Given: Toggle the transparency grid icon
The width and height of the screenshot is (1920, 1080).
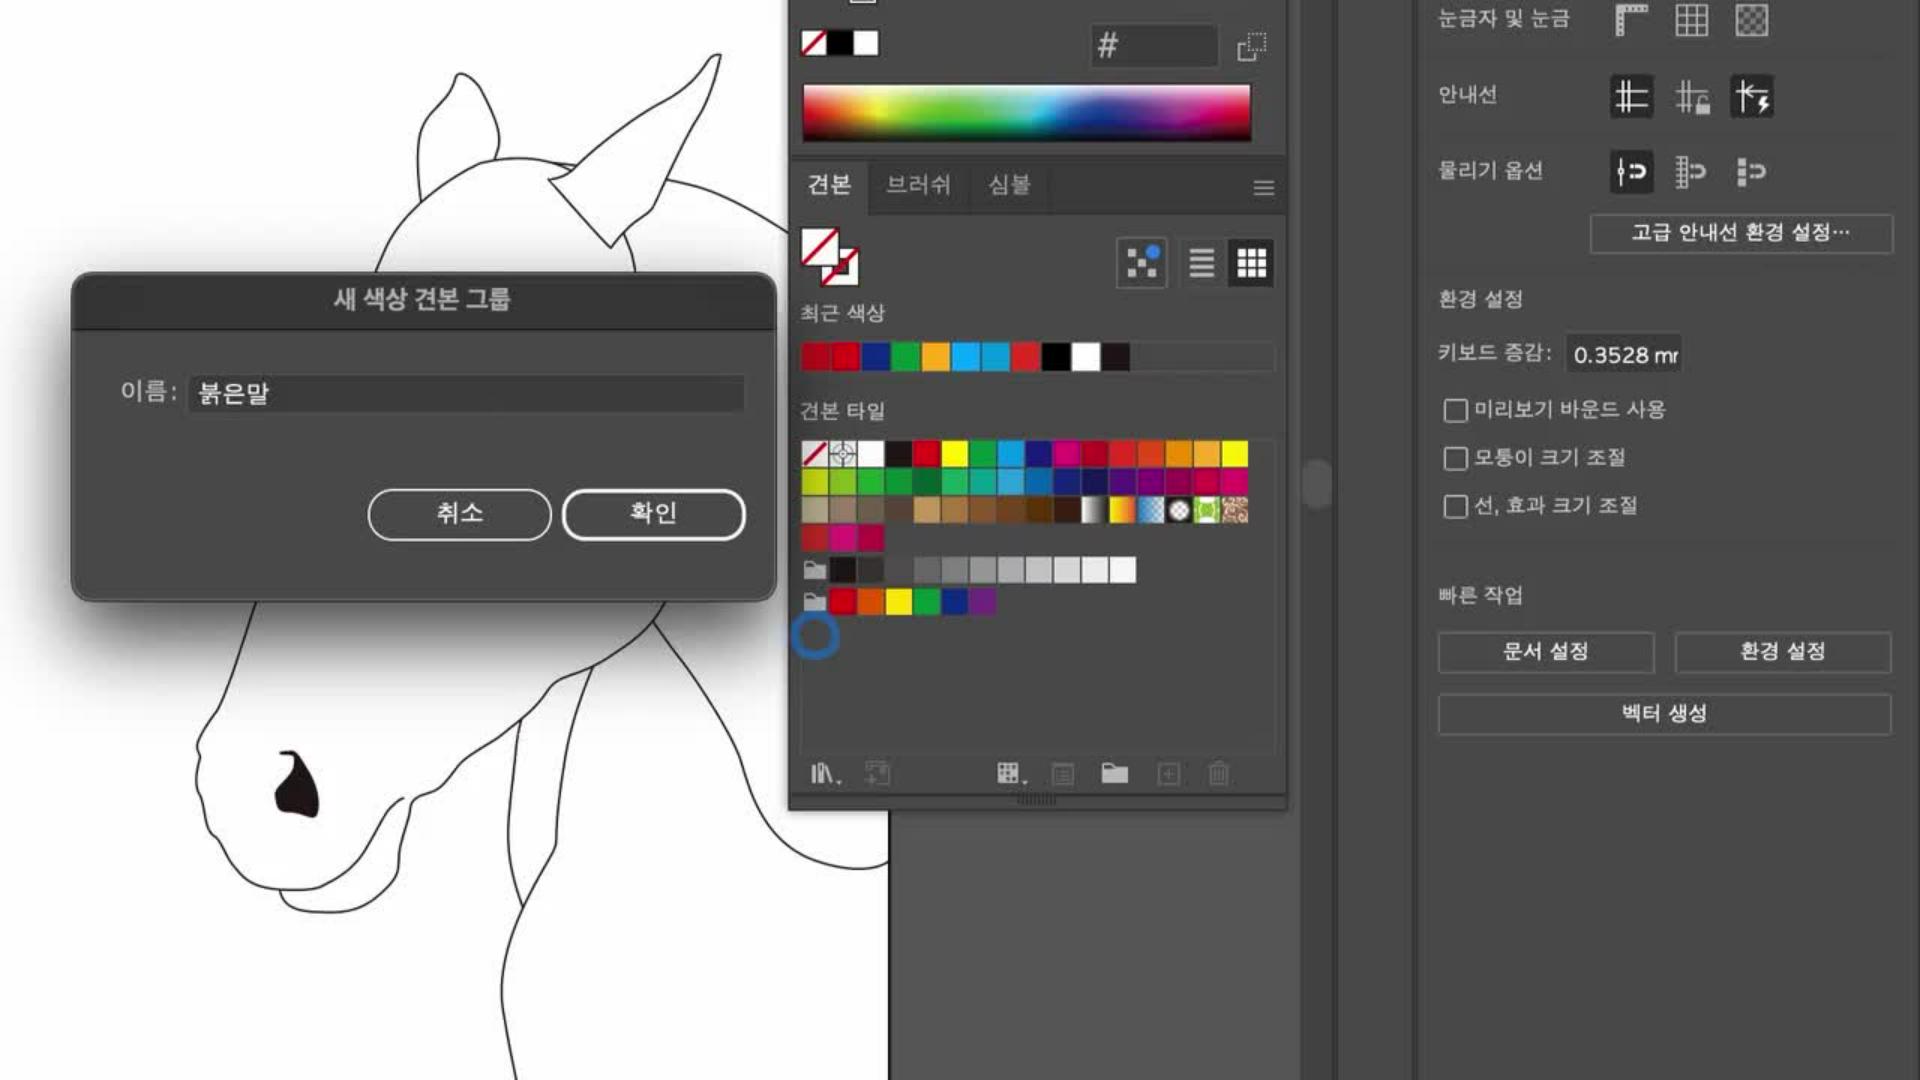Looking at the screenshot, I should (x=1751, y=20).
